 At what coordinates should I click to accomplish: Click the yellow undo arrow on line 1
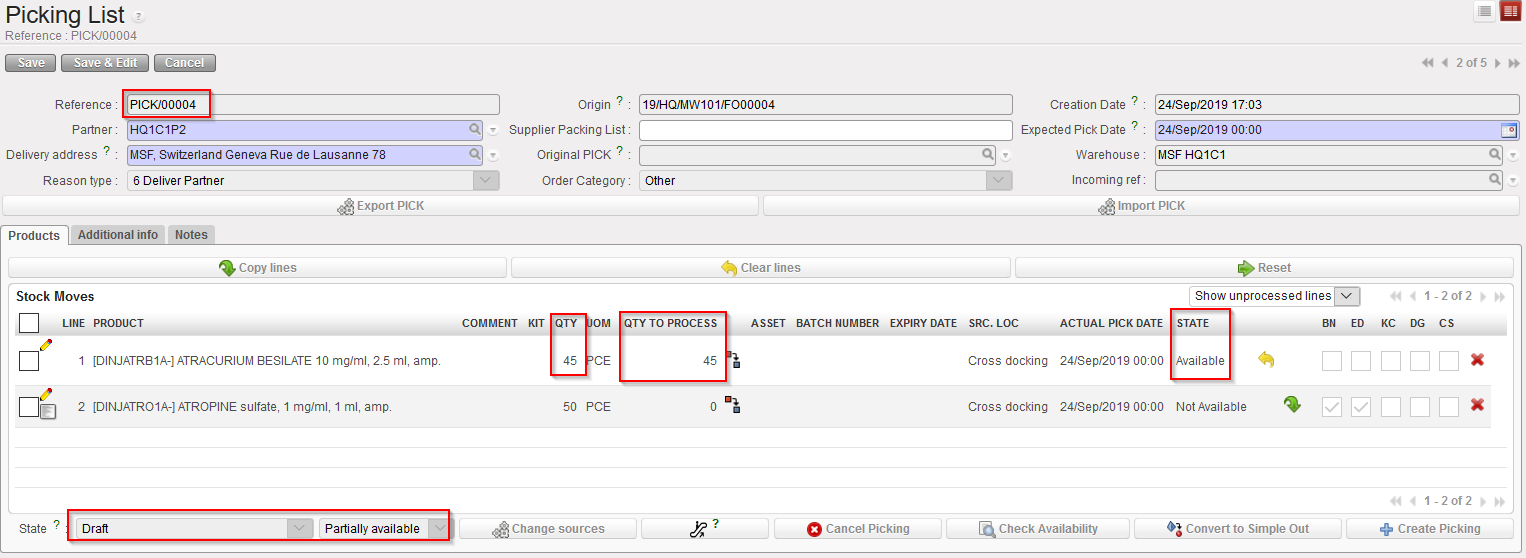pos(1266,360)
